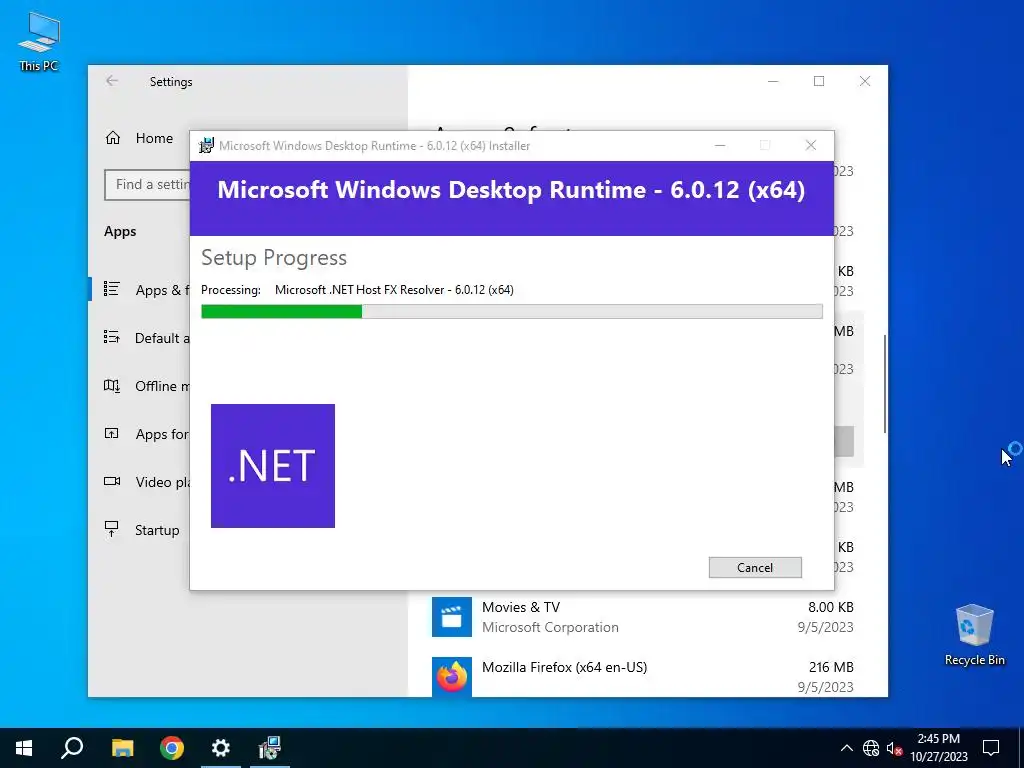Open the Windows Start menu
This screenshot has width=1024, height=768.
click(x=24, y=748)
